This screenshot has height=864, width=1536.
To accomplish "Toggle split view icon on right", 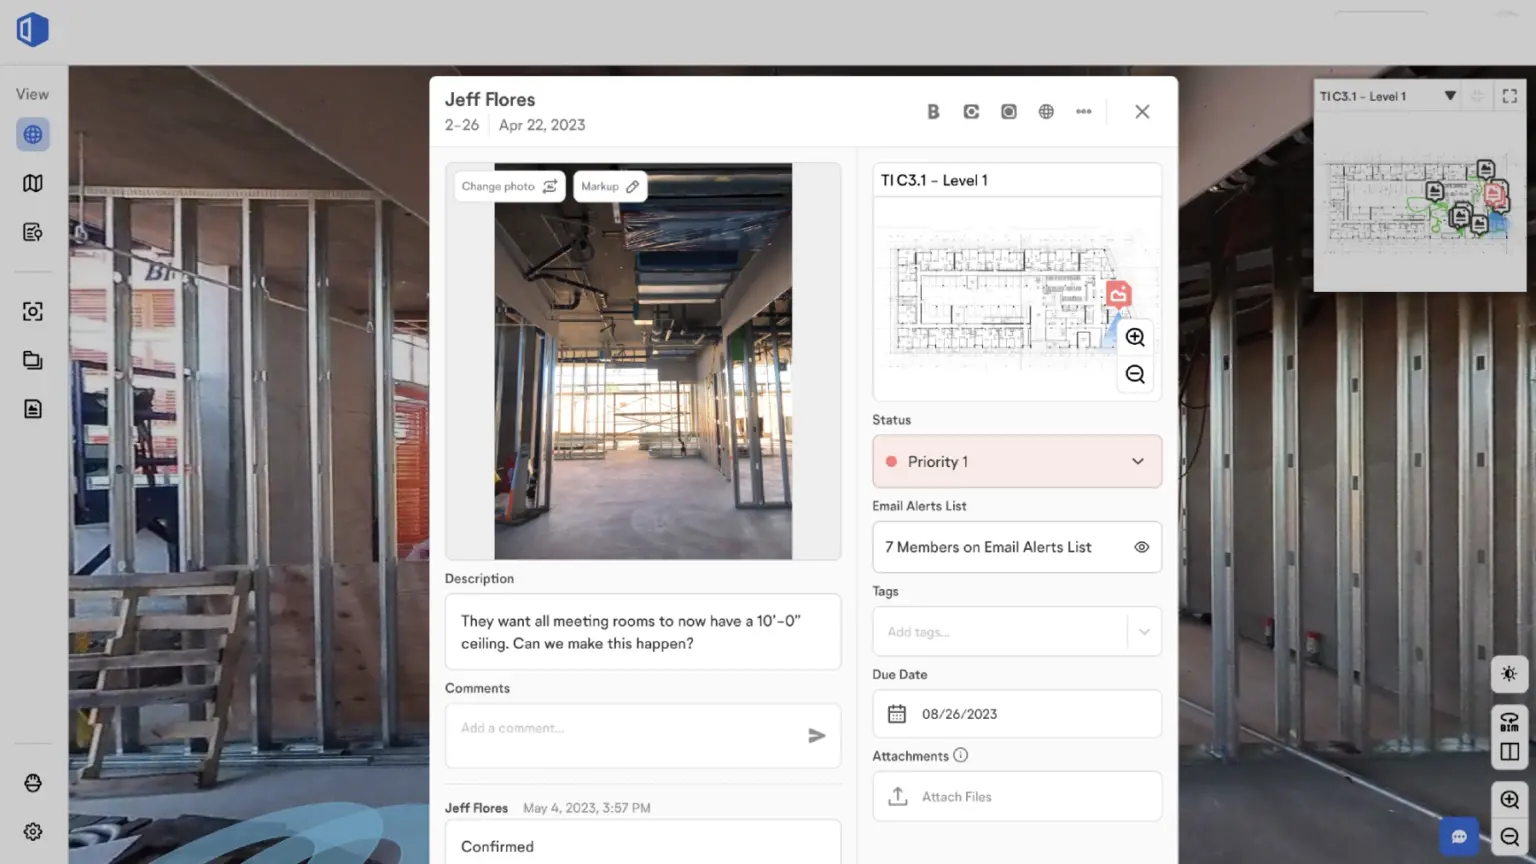I will [1509, 752].
